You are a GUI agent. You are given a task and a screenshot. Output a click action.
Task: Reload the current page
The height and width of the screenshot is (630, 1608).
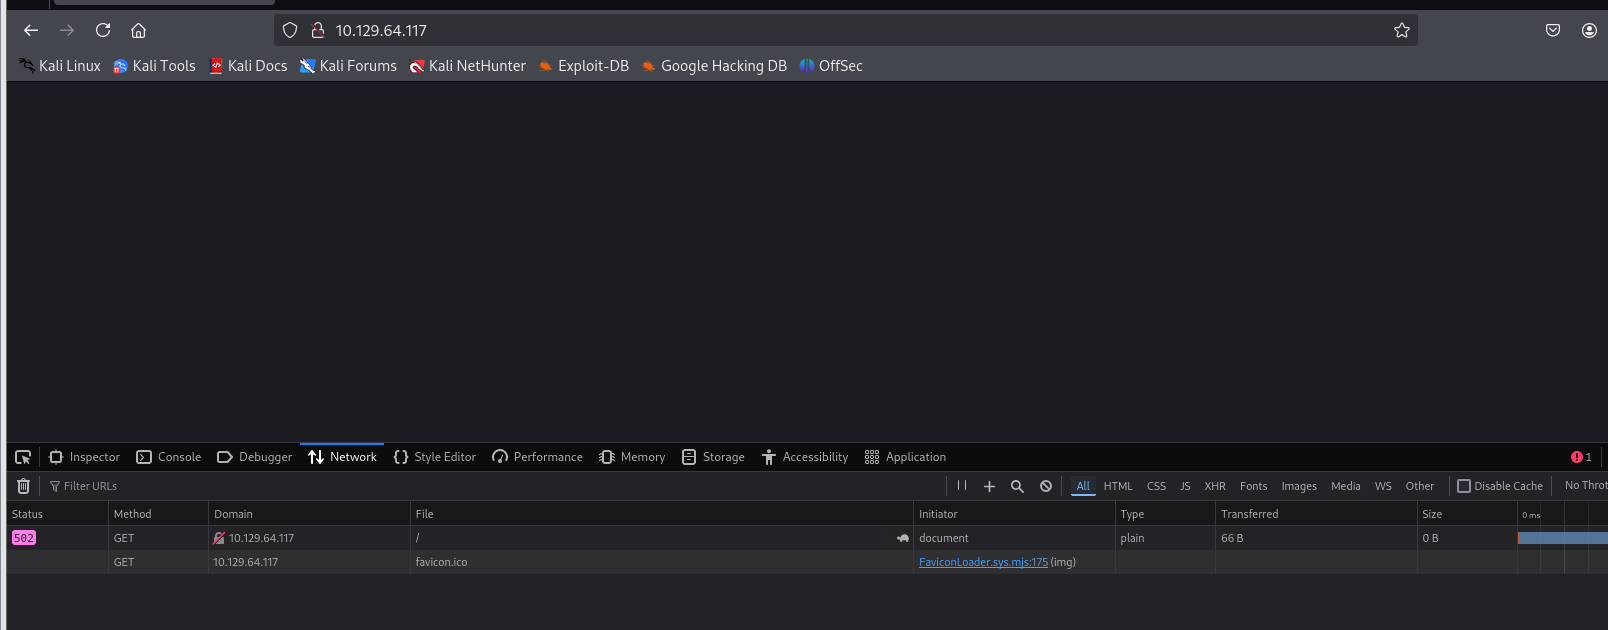click(x=103, y=31)
